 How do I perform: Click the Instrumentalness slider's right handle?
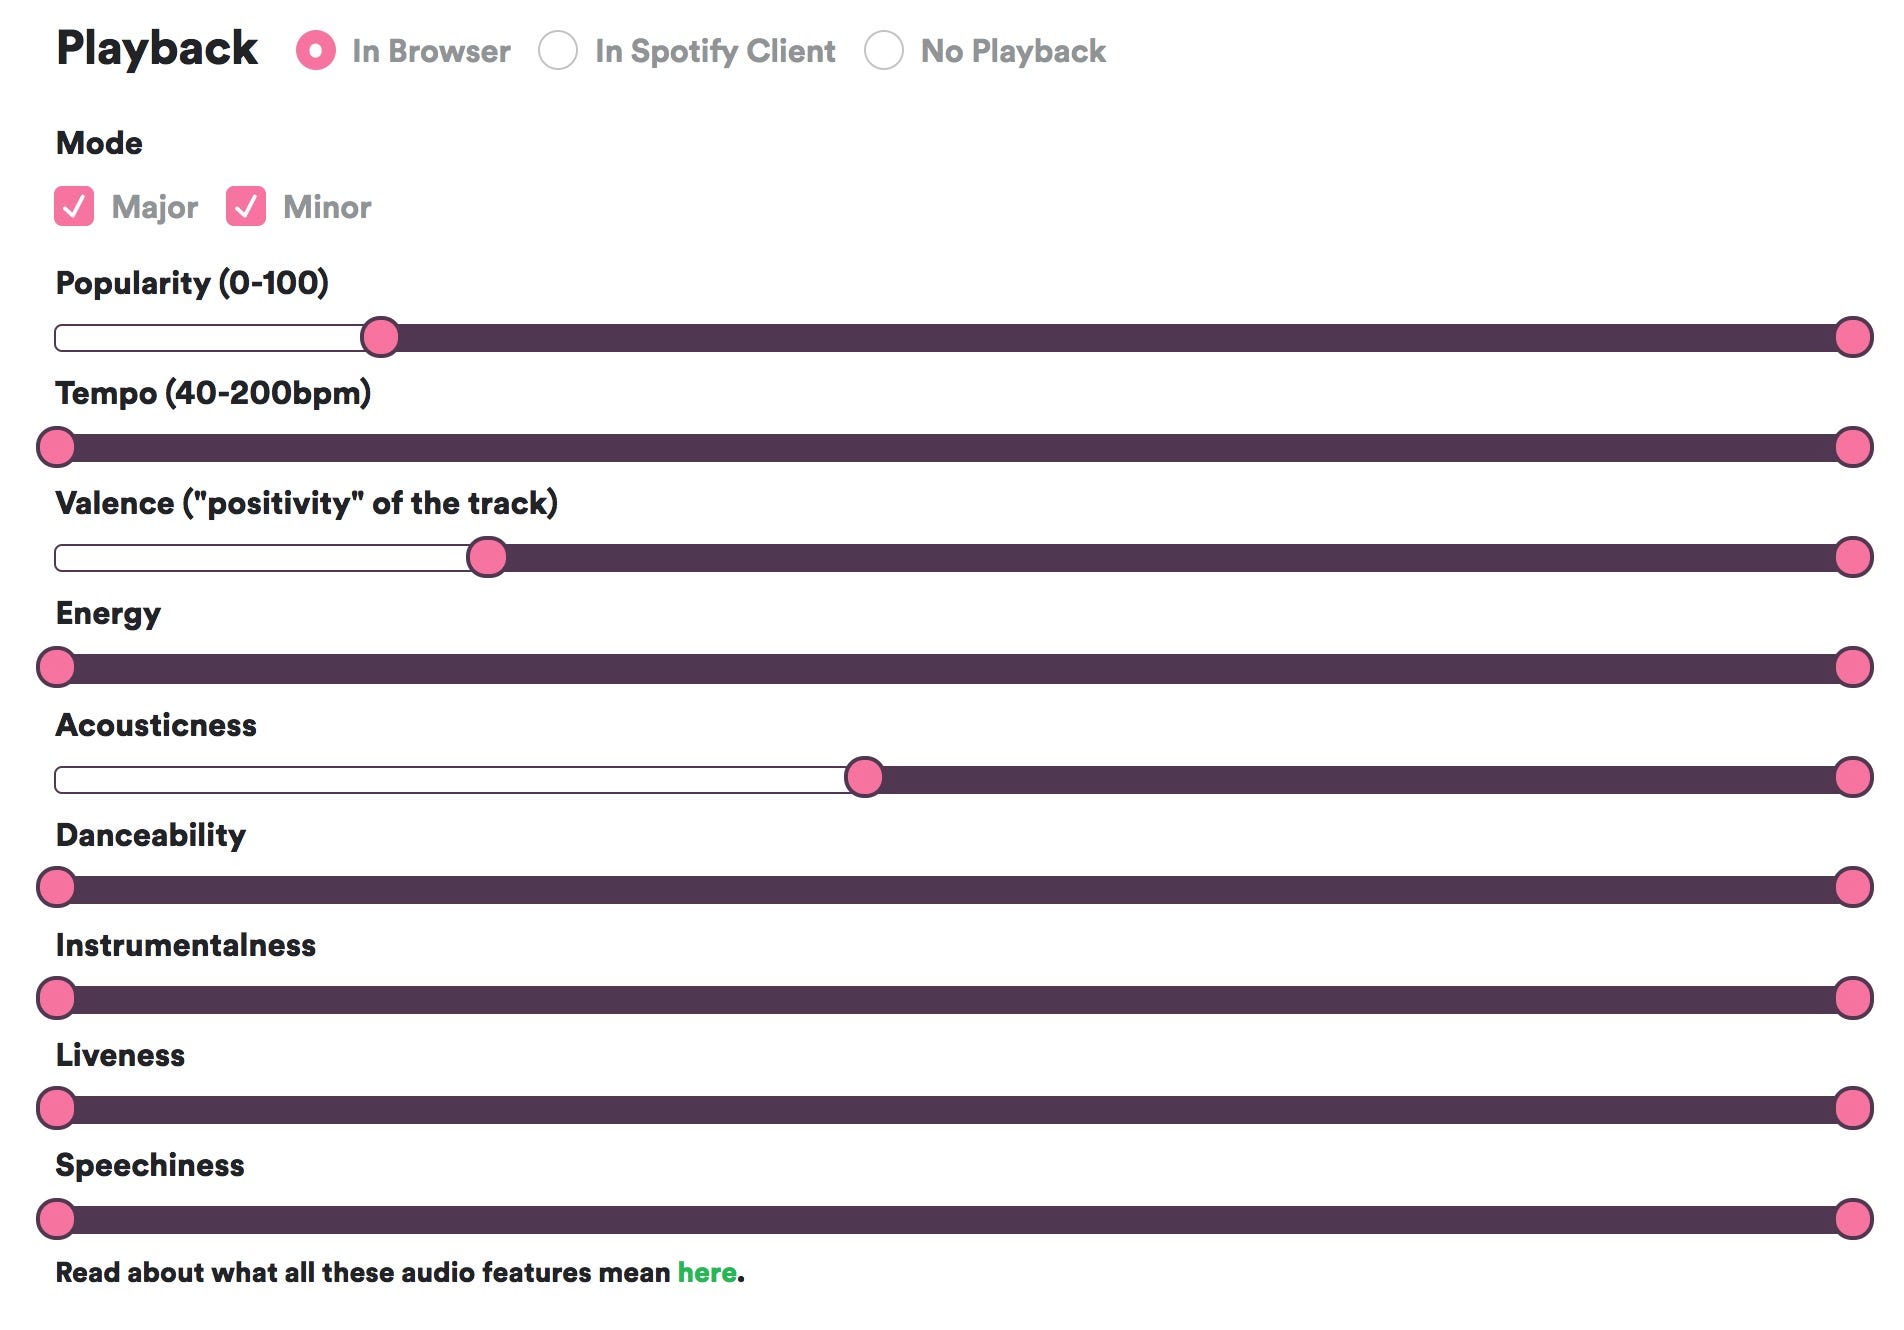click(x=1853, y=997)
